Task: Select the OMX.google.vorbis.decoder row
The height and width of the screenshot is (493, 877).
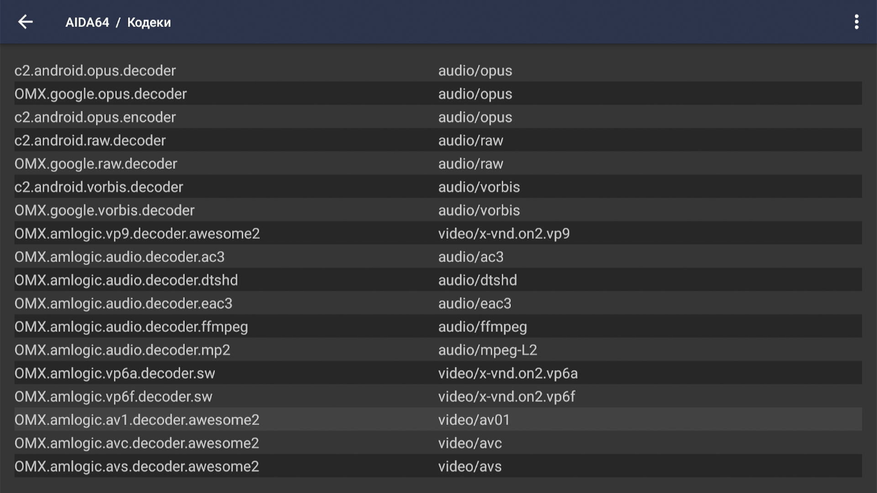Action: [x=104, y=210]
